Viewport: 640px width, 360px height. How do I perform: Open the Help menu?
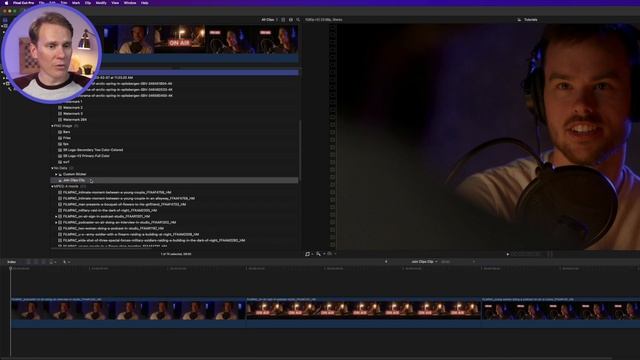[144, 2]
